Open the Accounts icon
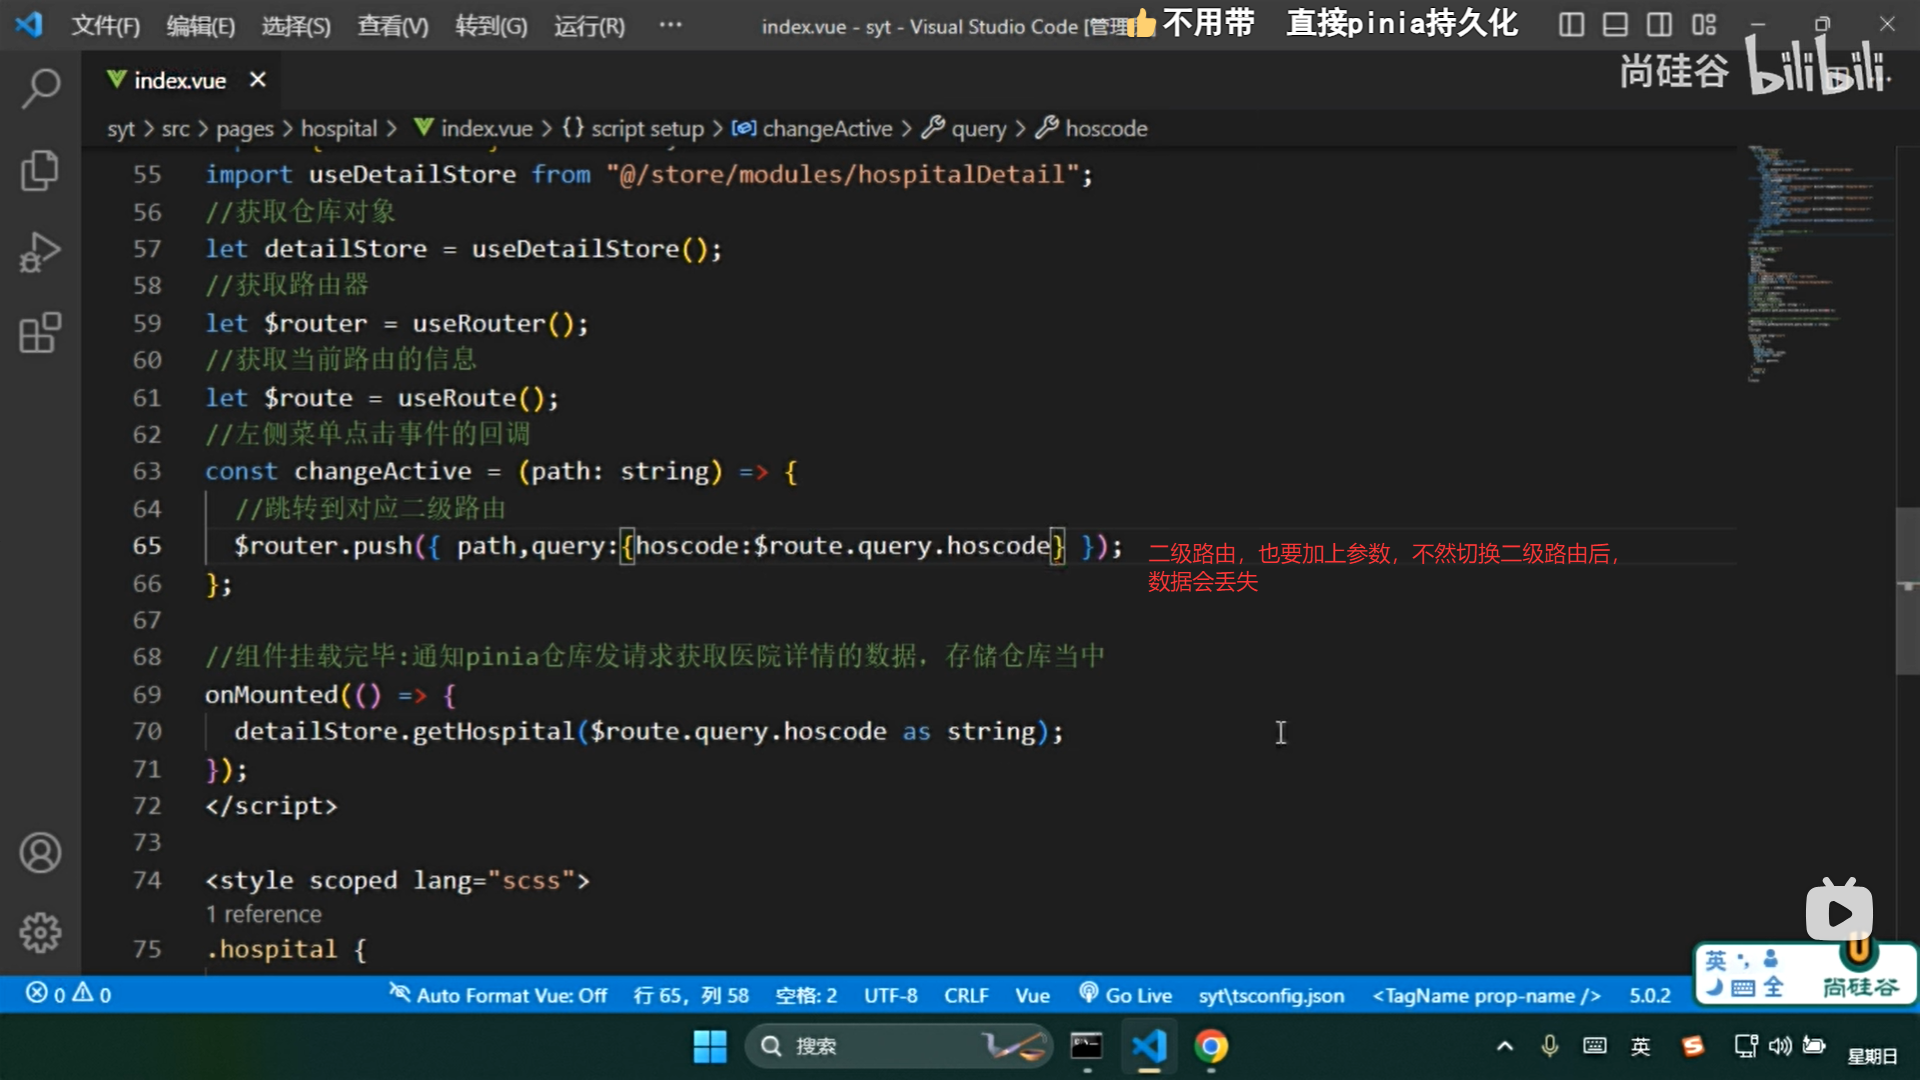Image resolution: width=1920 pixels, height=1080 pixels. coord(40,853)
